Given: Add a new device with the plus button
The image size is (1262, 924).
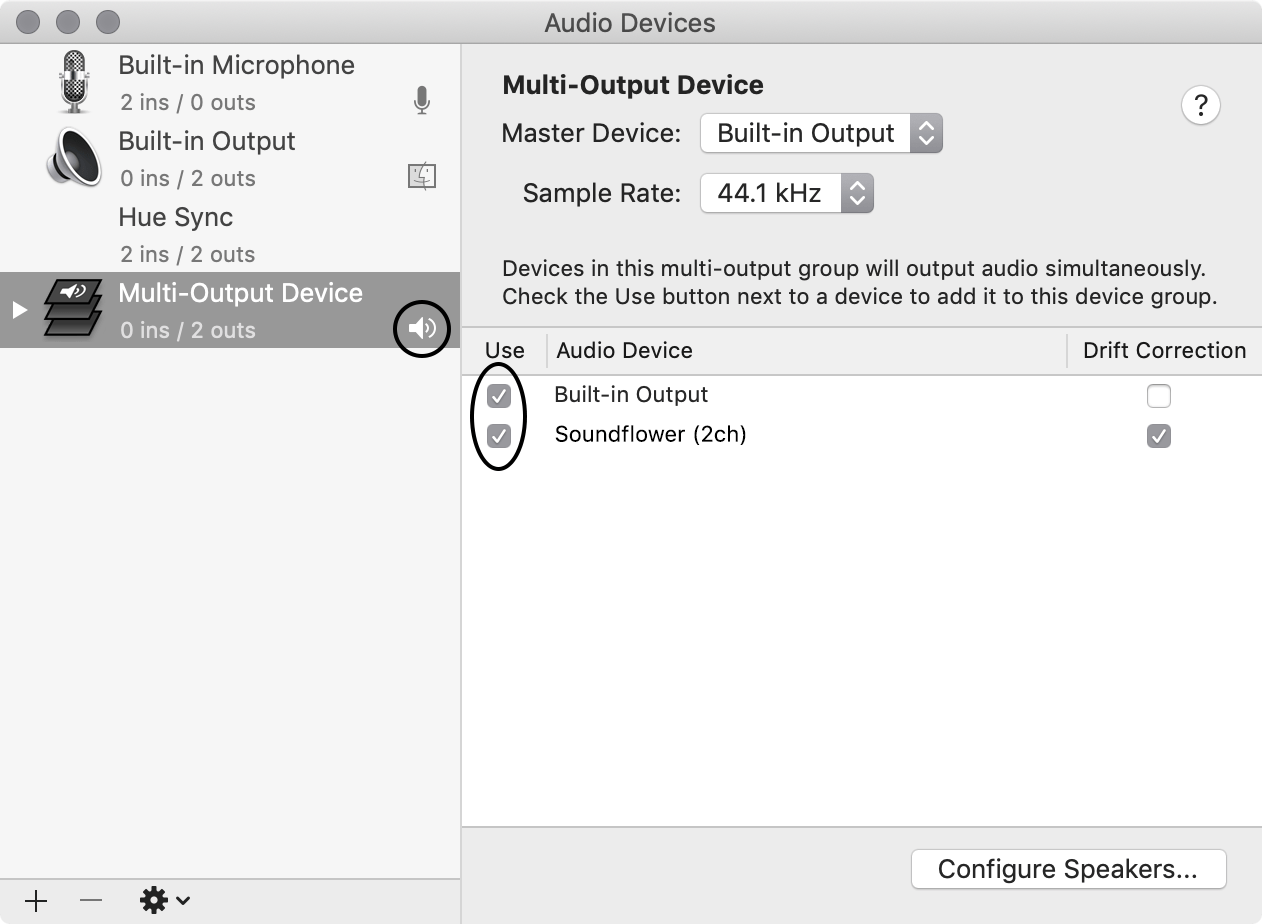Looking at the screenshot, I should click(x=35, y=899).
